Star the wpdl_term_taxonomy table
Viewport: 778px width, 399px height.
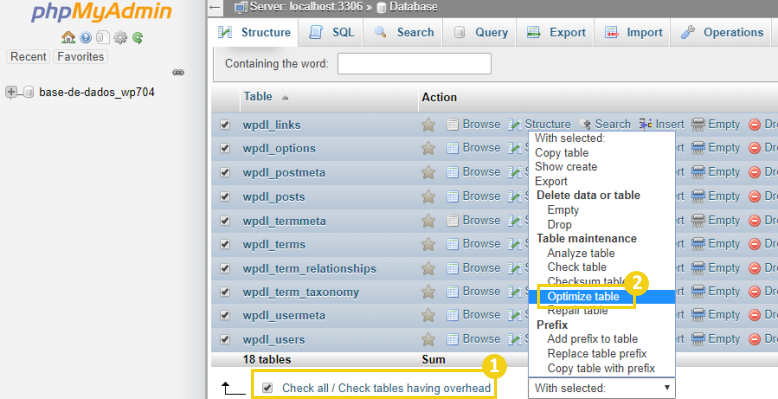point(428,292)
